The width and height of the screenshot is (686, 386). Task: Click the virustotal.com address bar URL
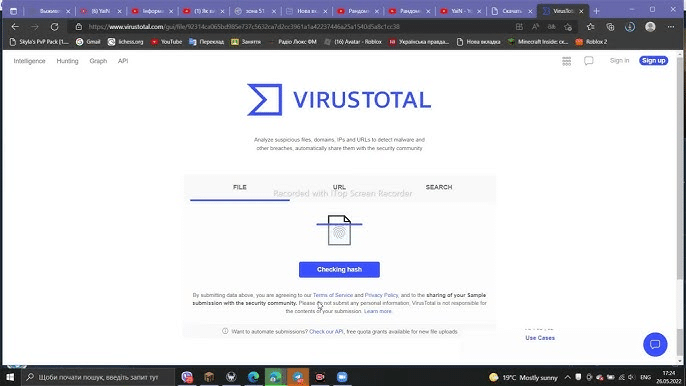click(x=244, y=27)
